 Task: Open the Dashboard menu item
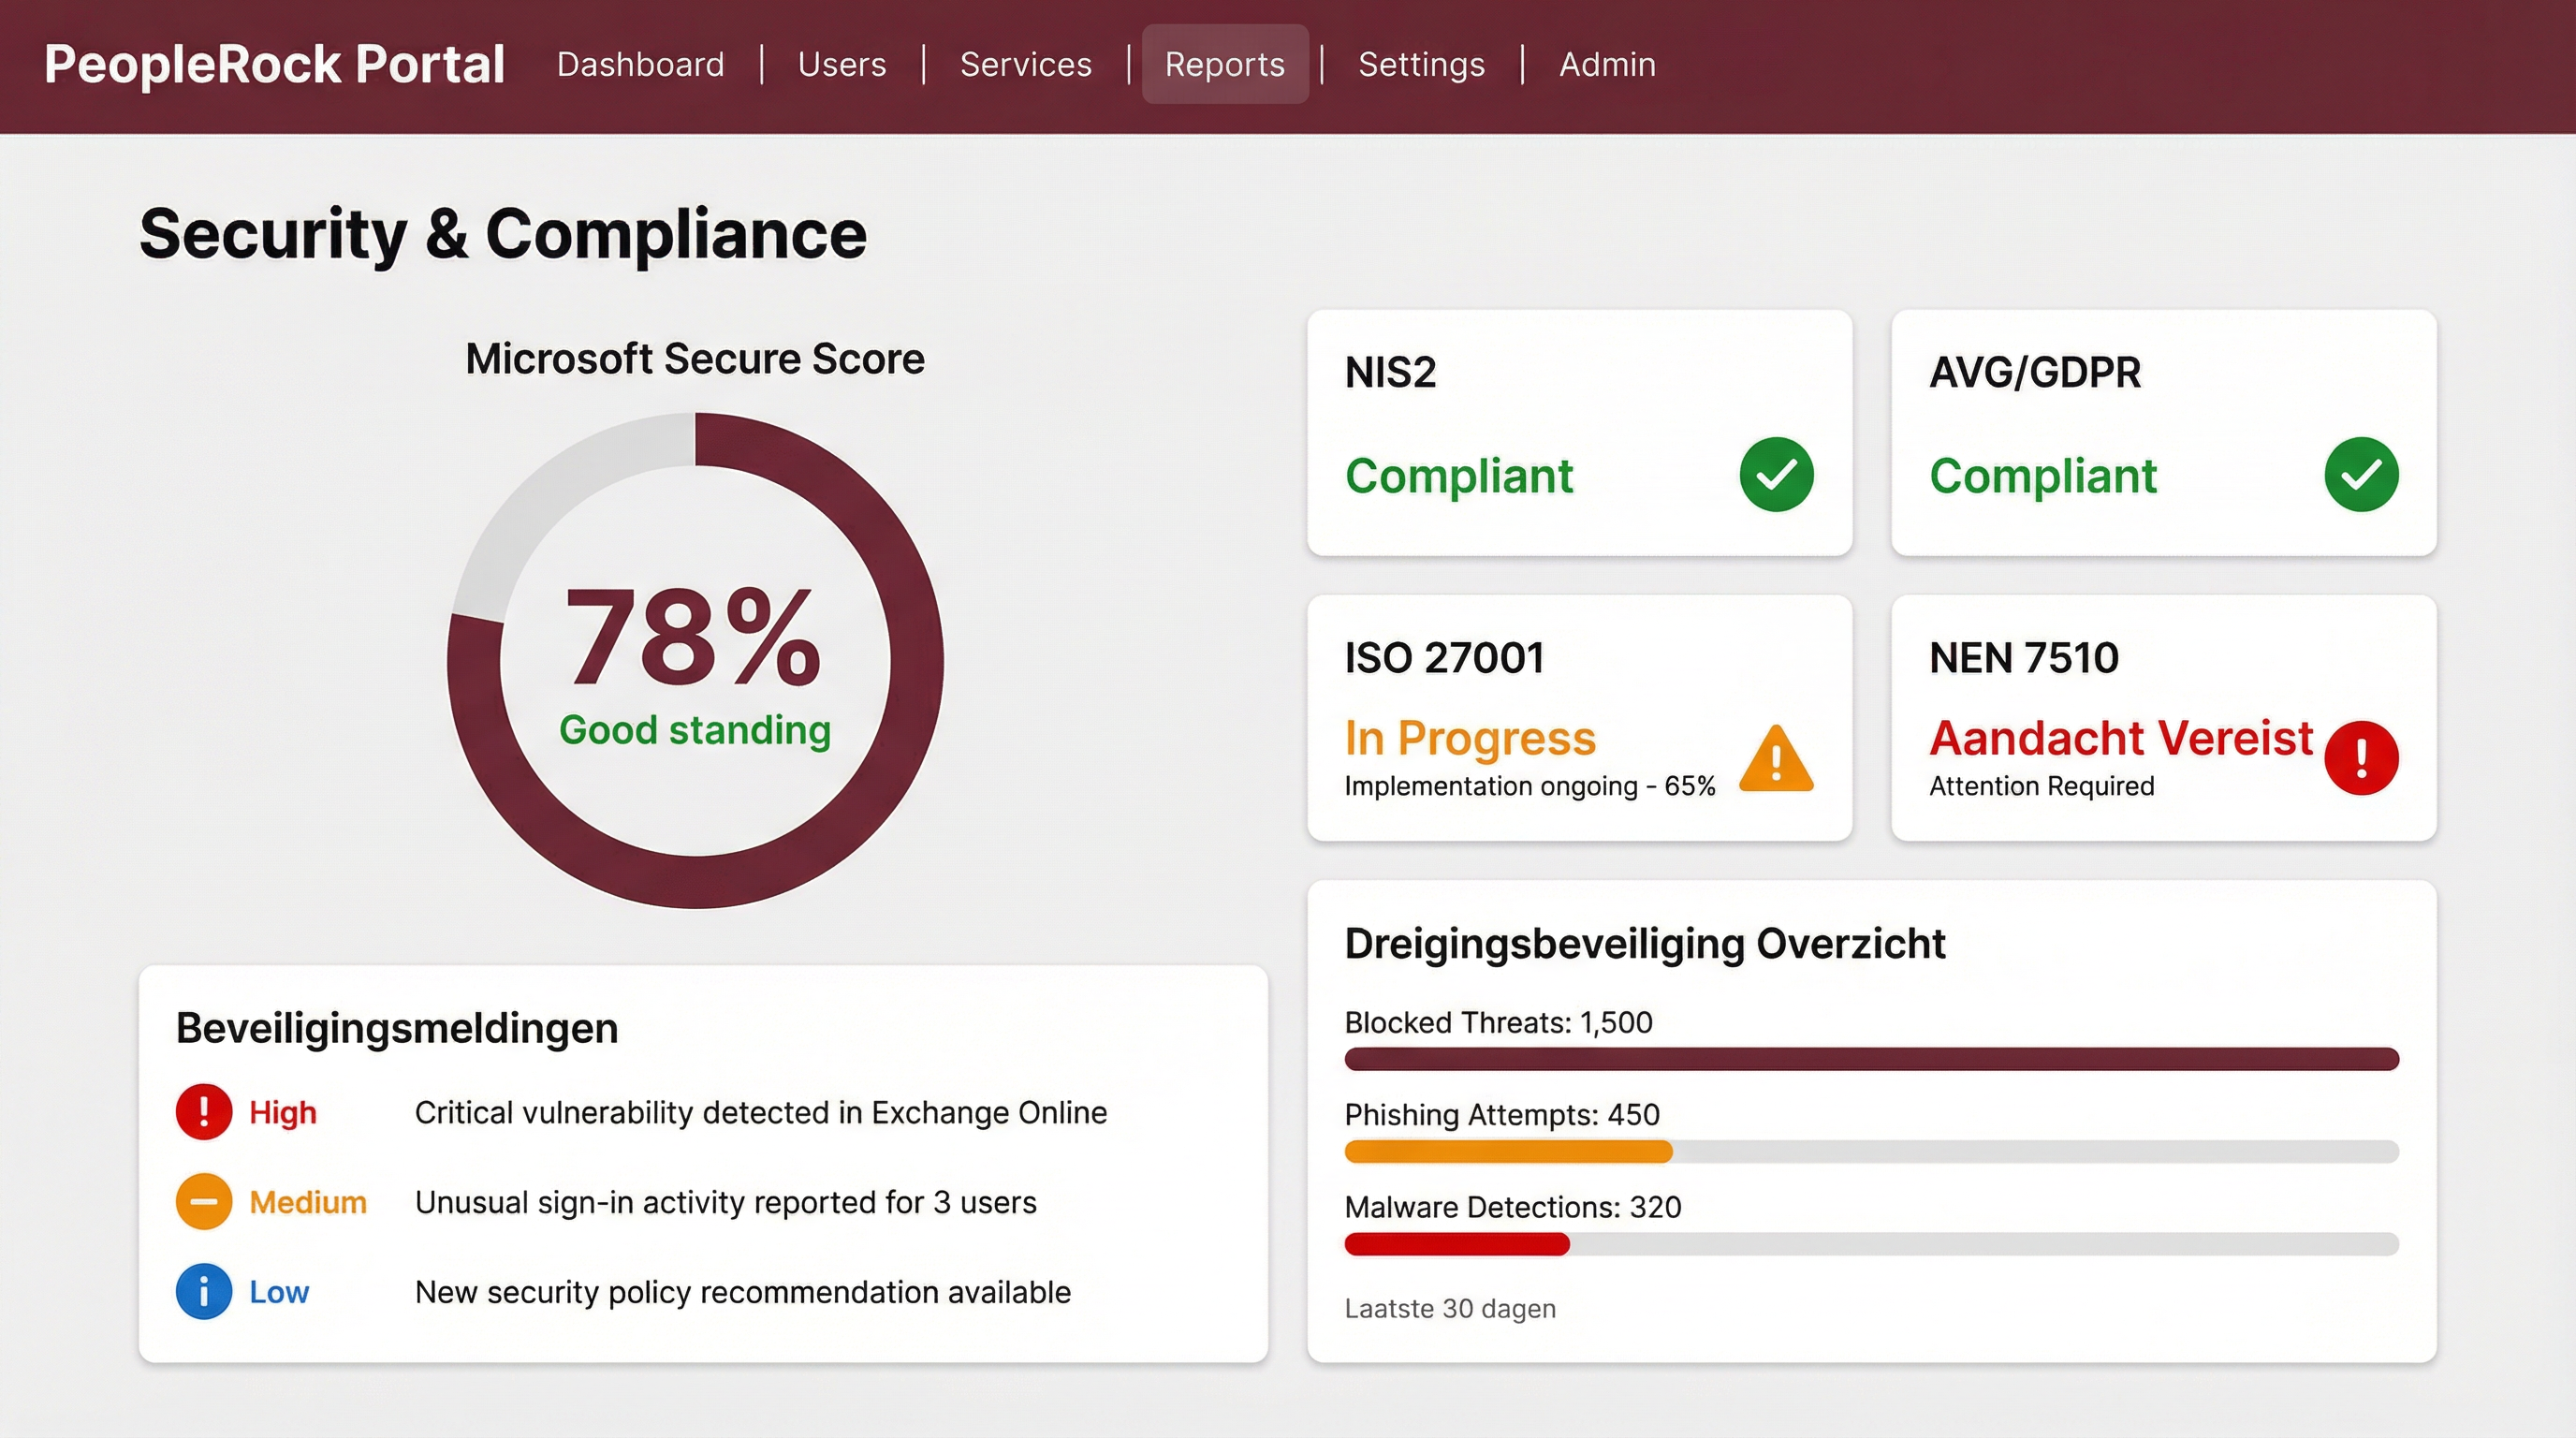[x=639, y=64]
